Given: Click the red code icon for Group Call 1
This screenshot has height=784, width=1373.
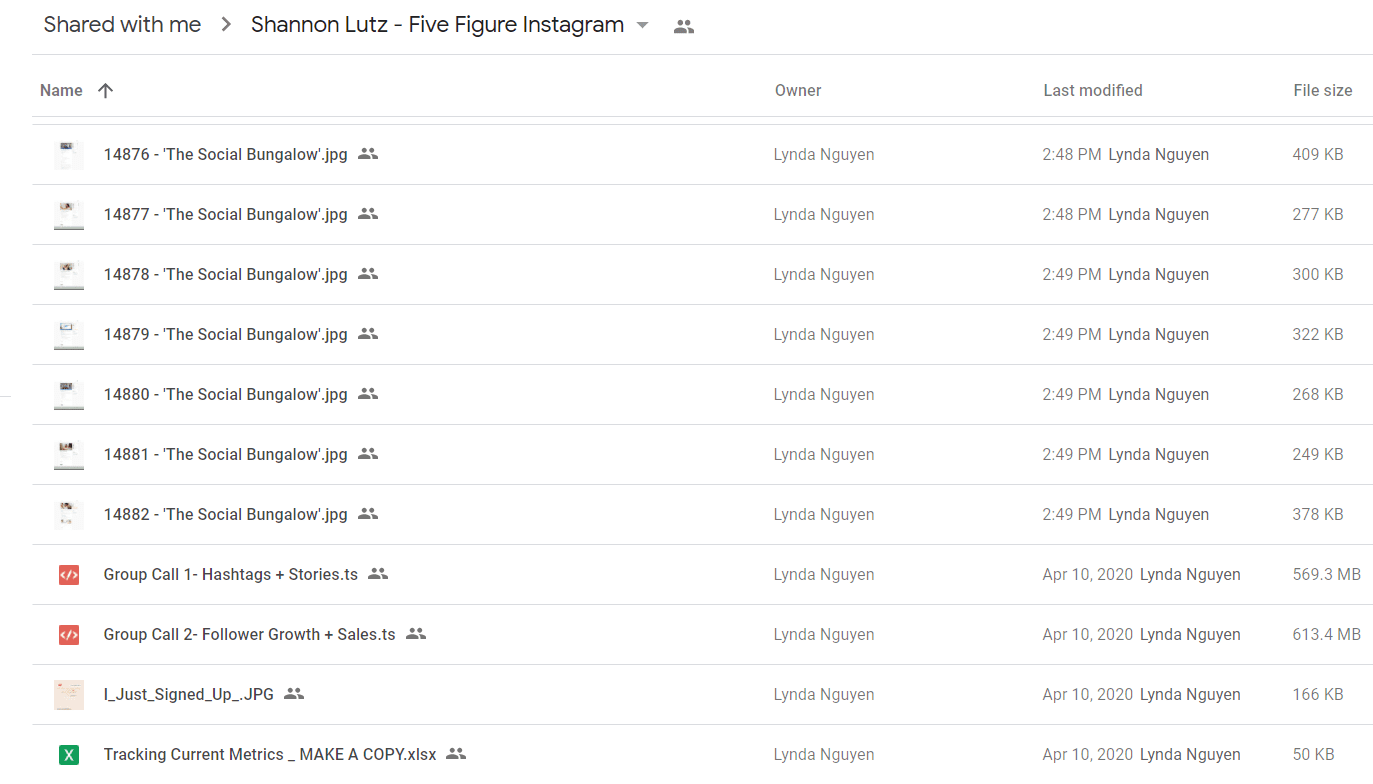Looking at the screenshot, I should 69,575.
